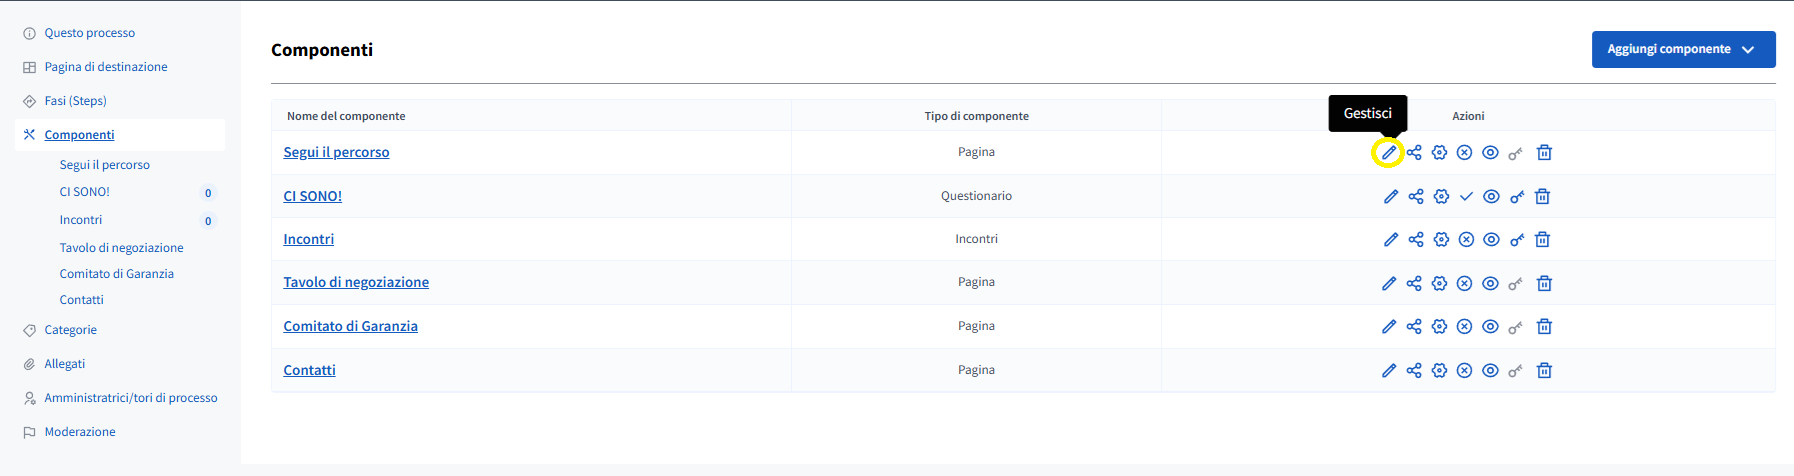Open the Contatti link in table
The height and width of the screenshot is (476, 1794).
pos(309,370)
